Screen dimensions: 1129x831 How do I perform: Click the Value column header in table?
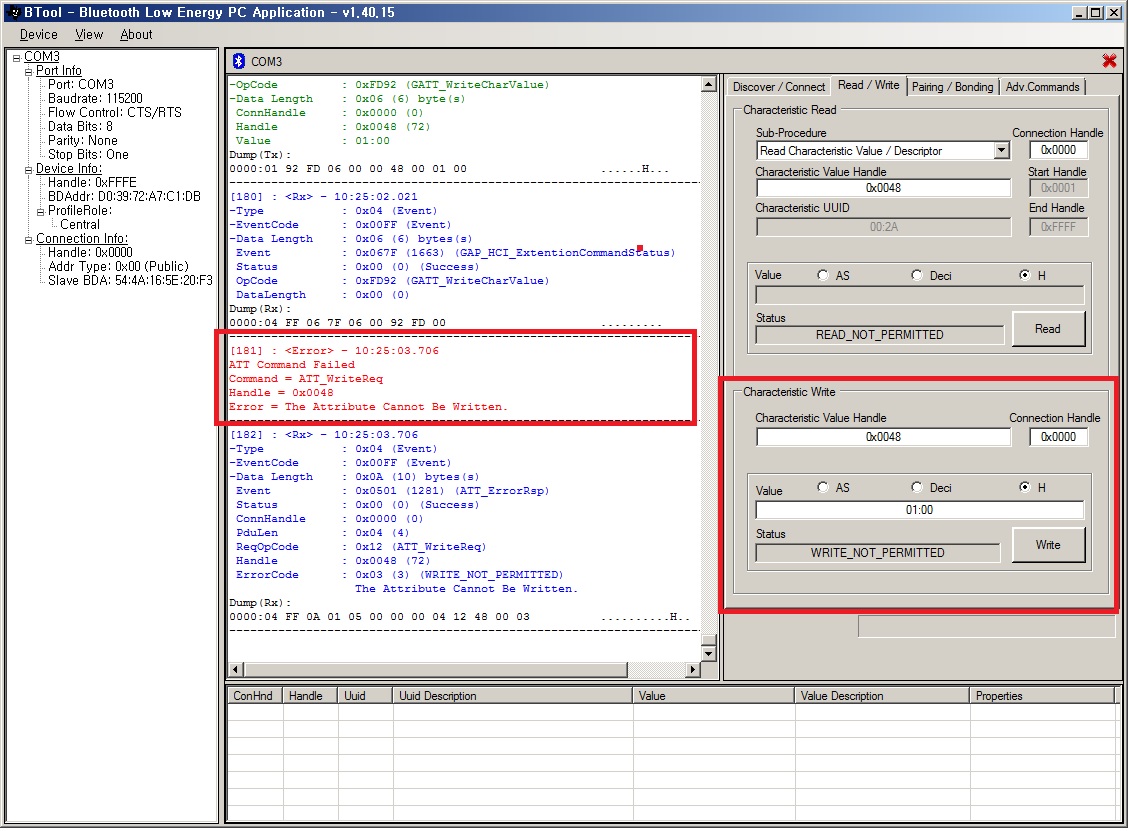pyautogui.click(x=714, y=696)
